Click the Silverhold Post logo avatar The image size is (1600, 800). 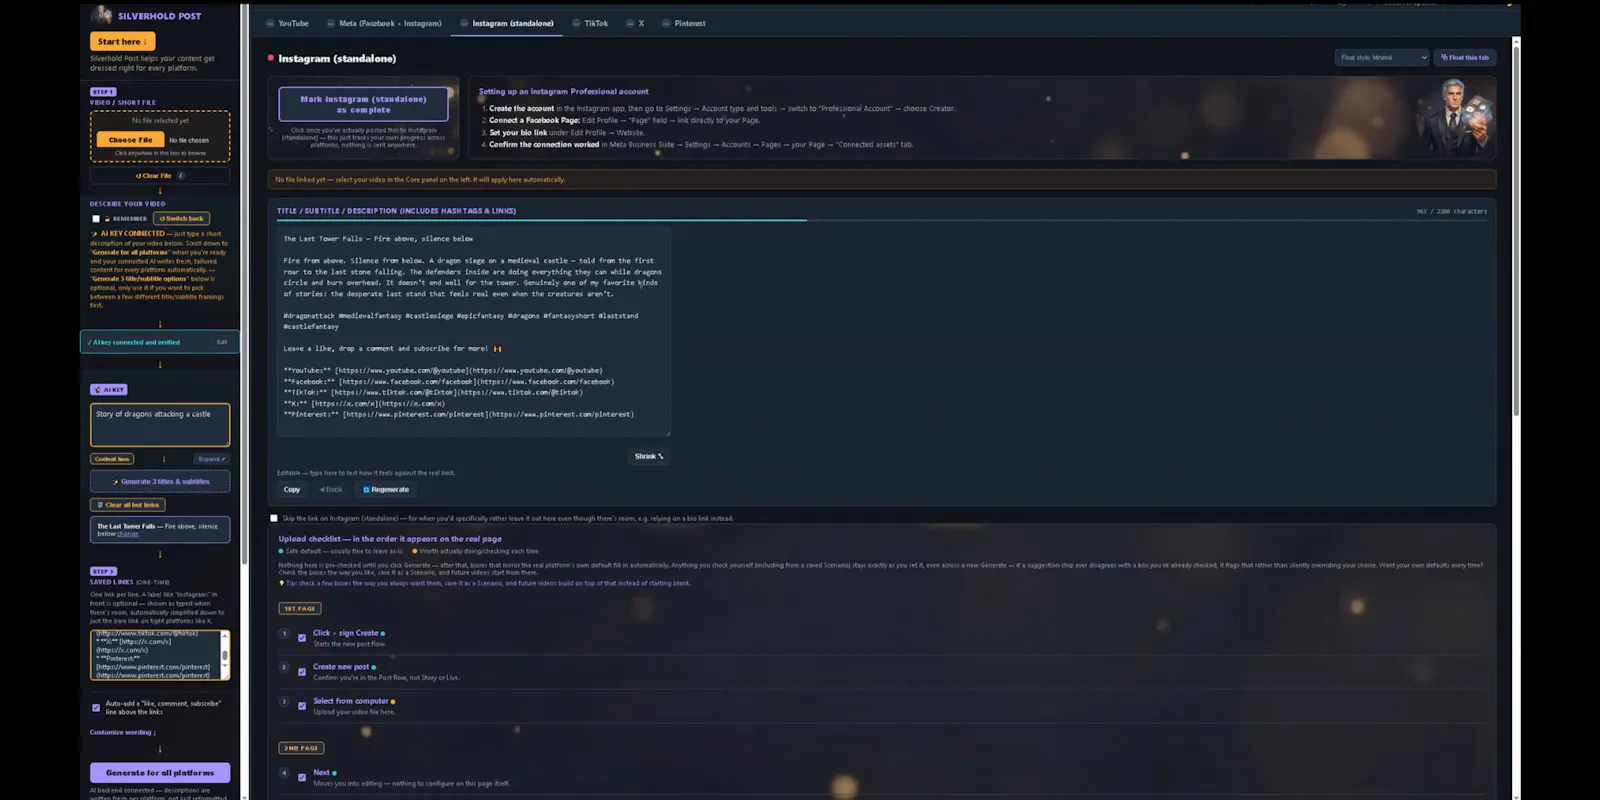tap(101, 14)
